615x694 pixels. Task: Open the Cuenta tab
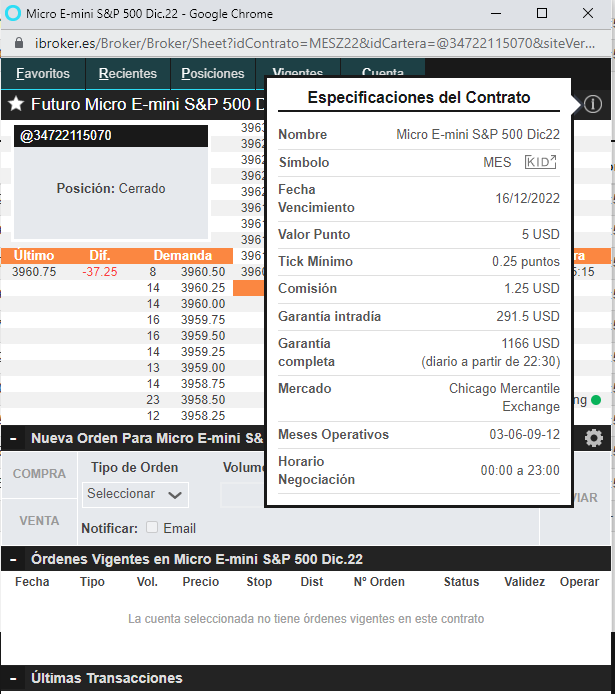click(383, 69)
